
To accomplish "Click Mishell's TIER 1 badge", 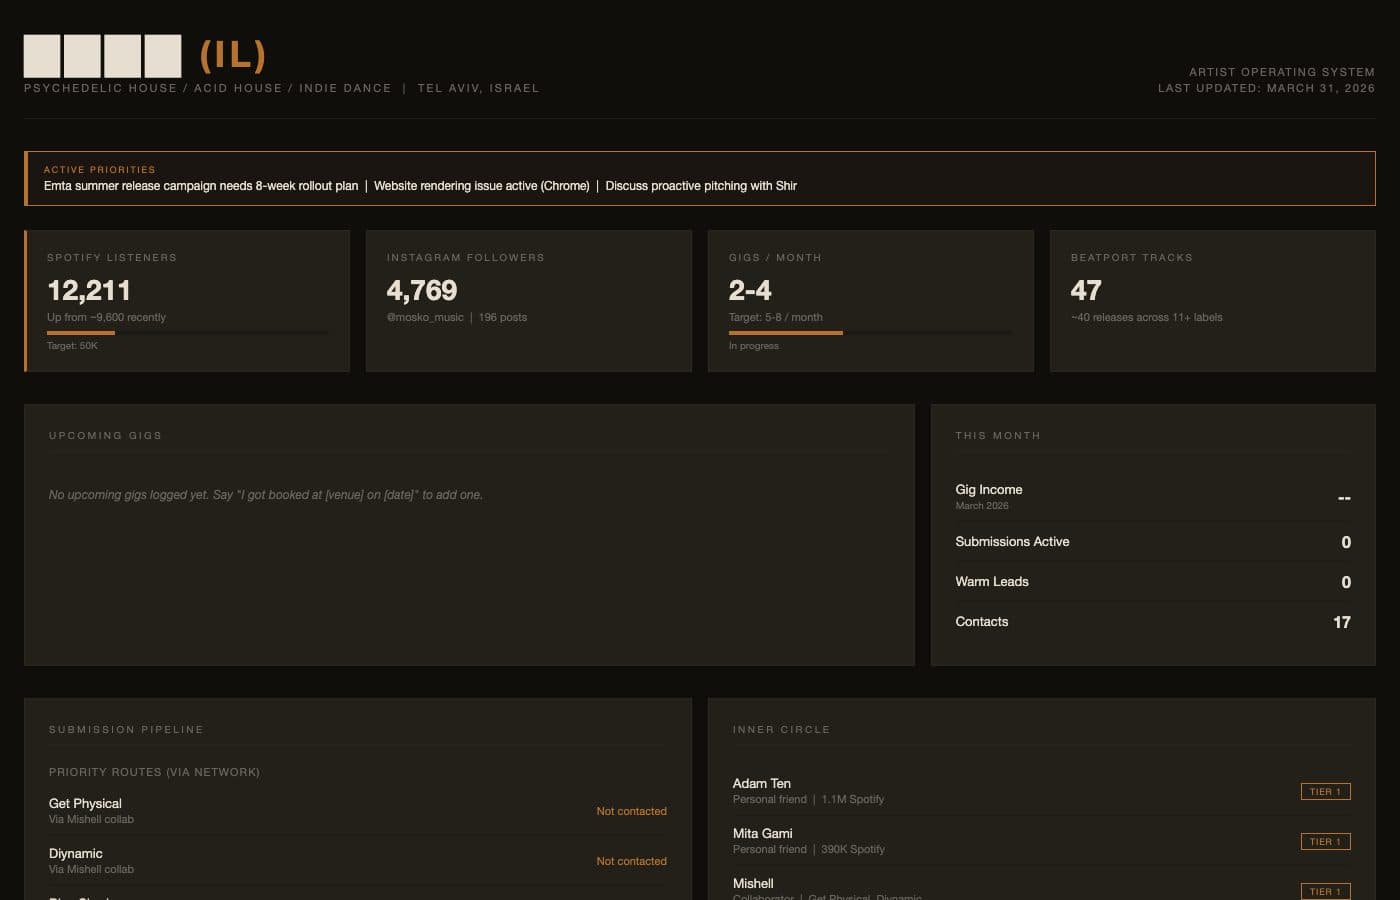I will click(x=1325, y=891).
